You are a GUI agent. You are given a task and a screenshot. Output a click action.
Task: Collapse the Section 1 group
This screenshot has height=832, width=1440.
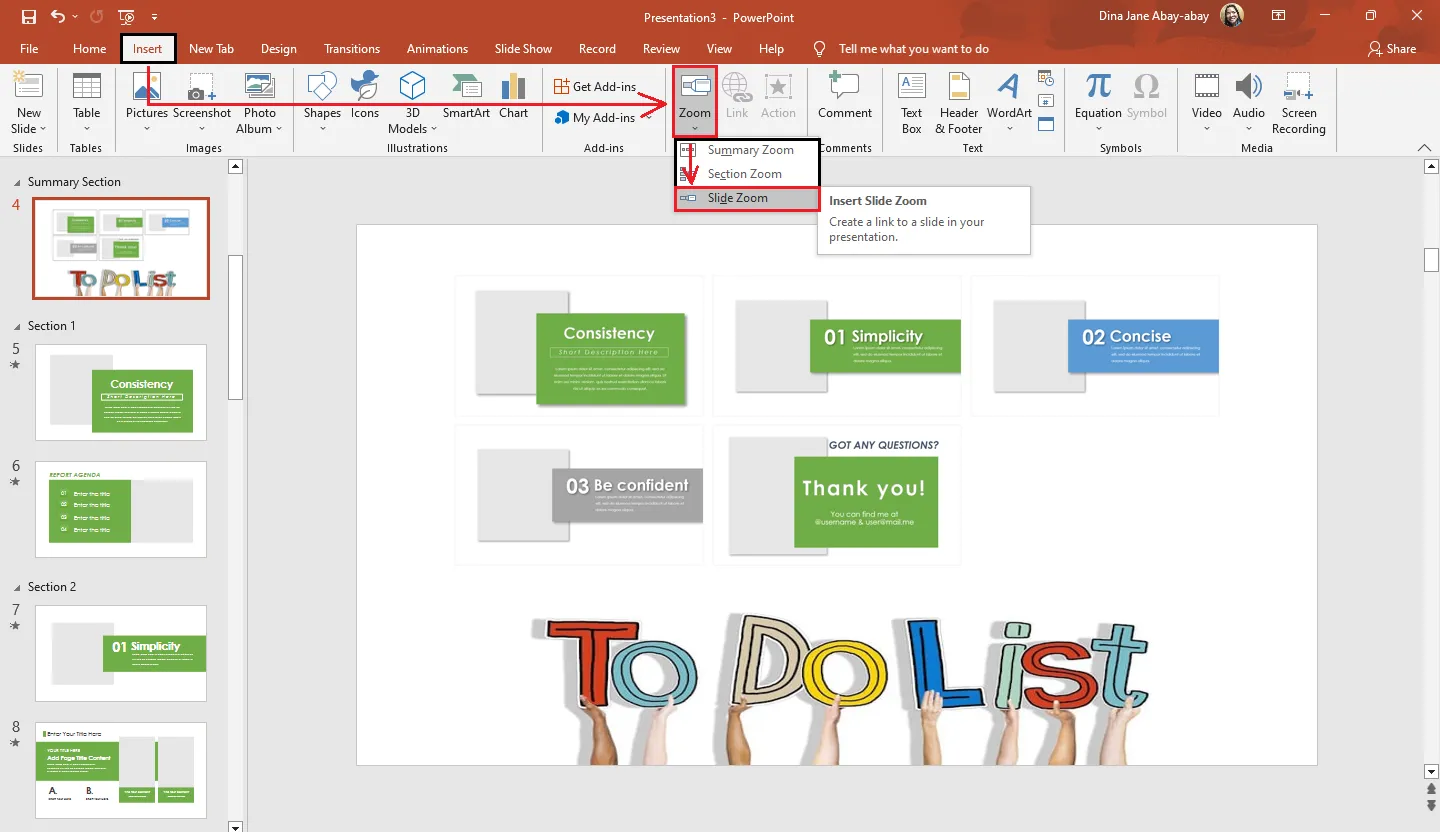tap(17, 327)
